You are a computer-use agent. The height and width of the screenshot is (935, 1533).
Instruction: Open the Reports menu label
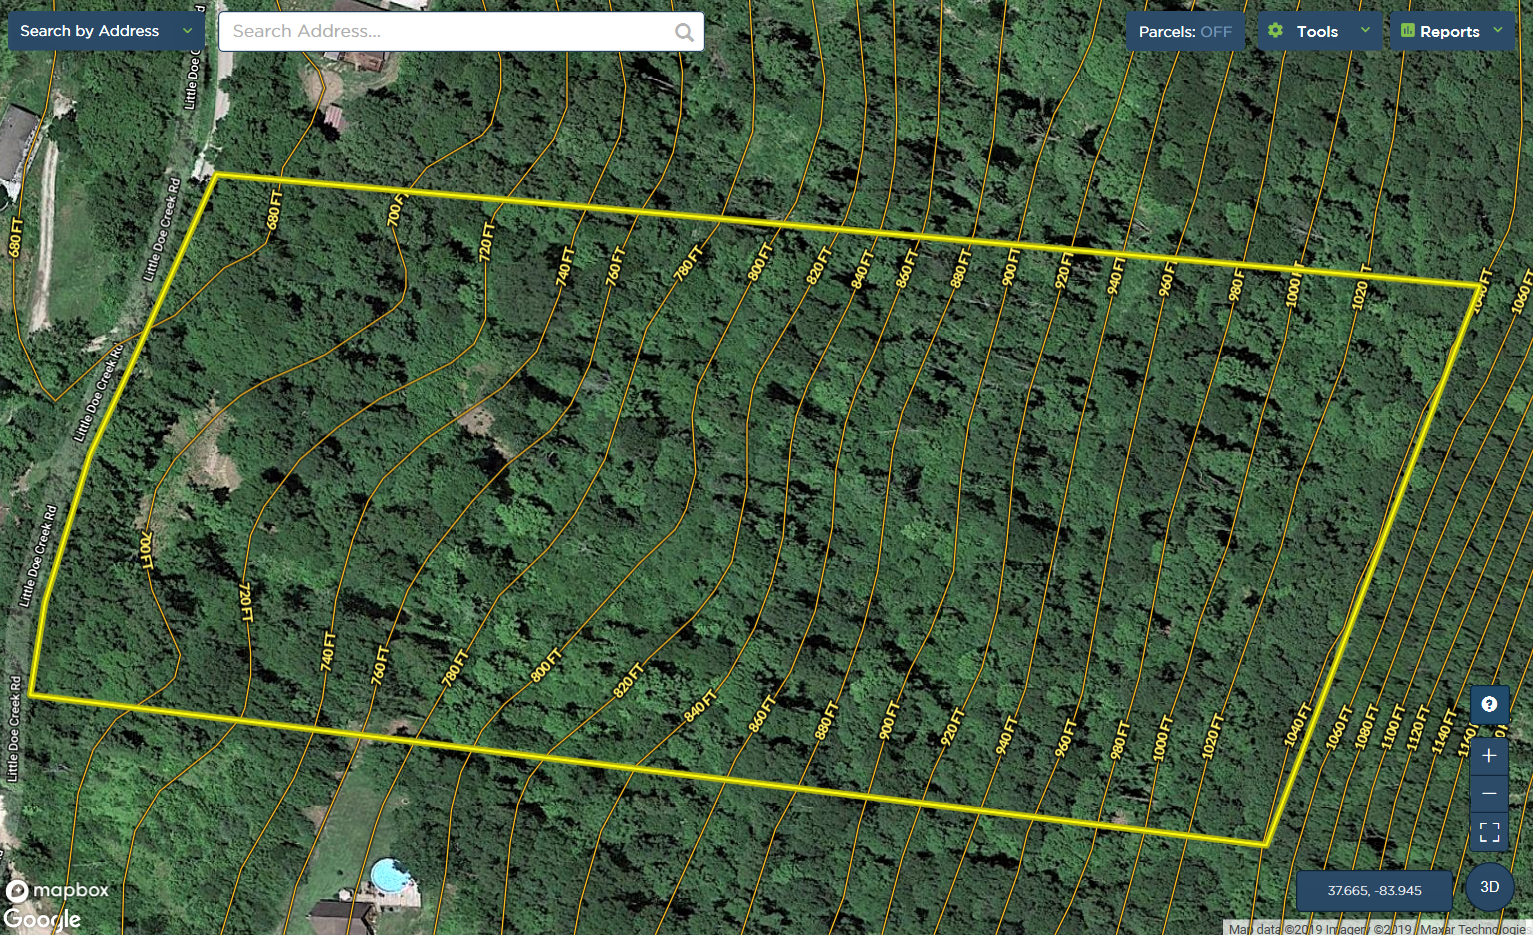(1449, 32)
